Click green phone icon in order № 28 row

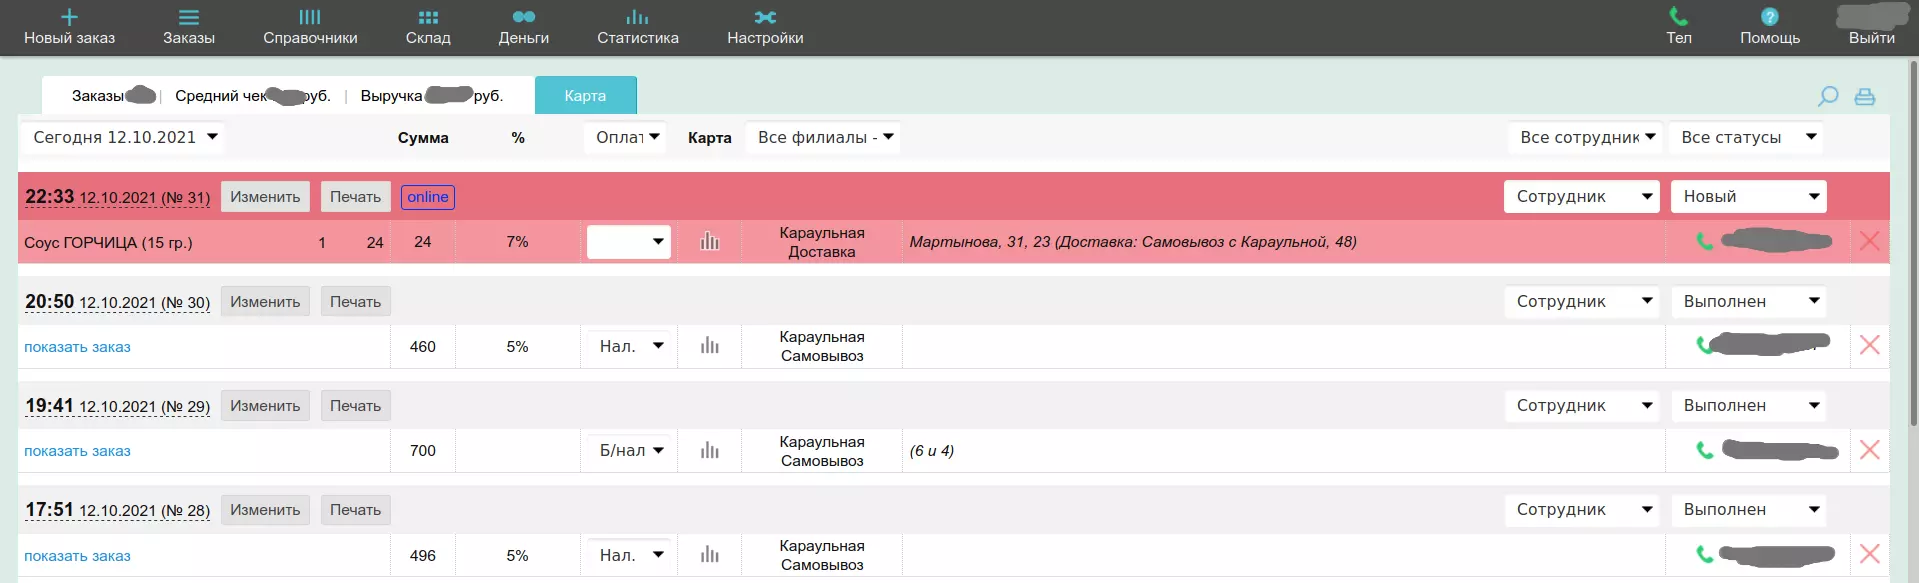(x=1705, y=554)
